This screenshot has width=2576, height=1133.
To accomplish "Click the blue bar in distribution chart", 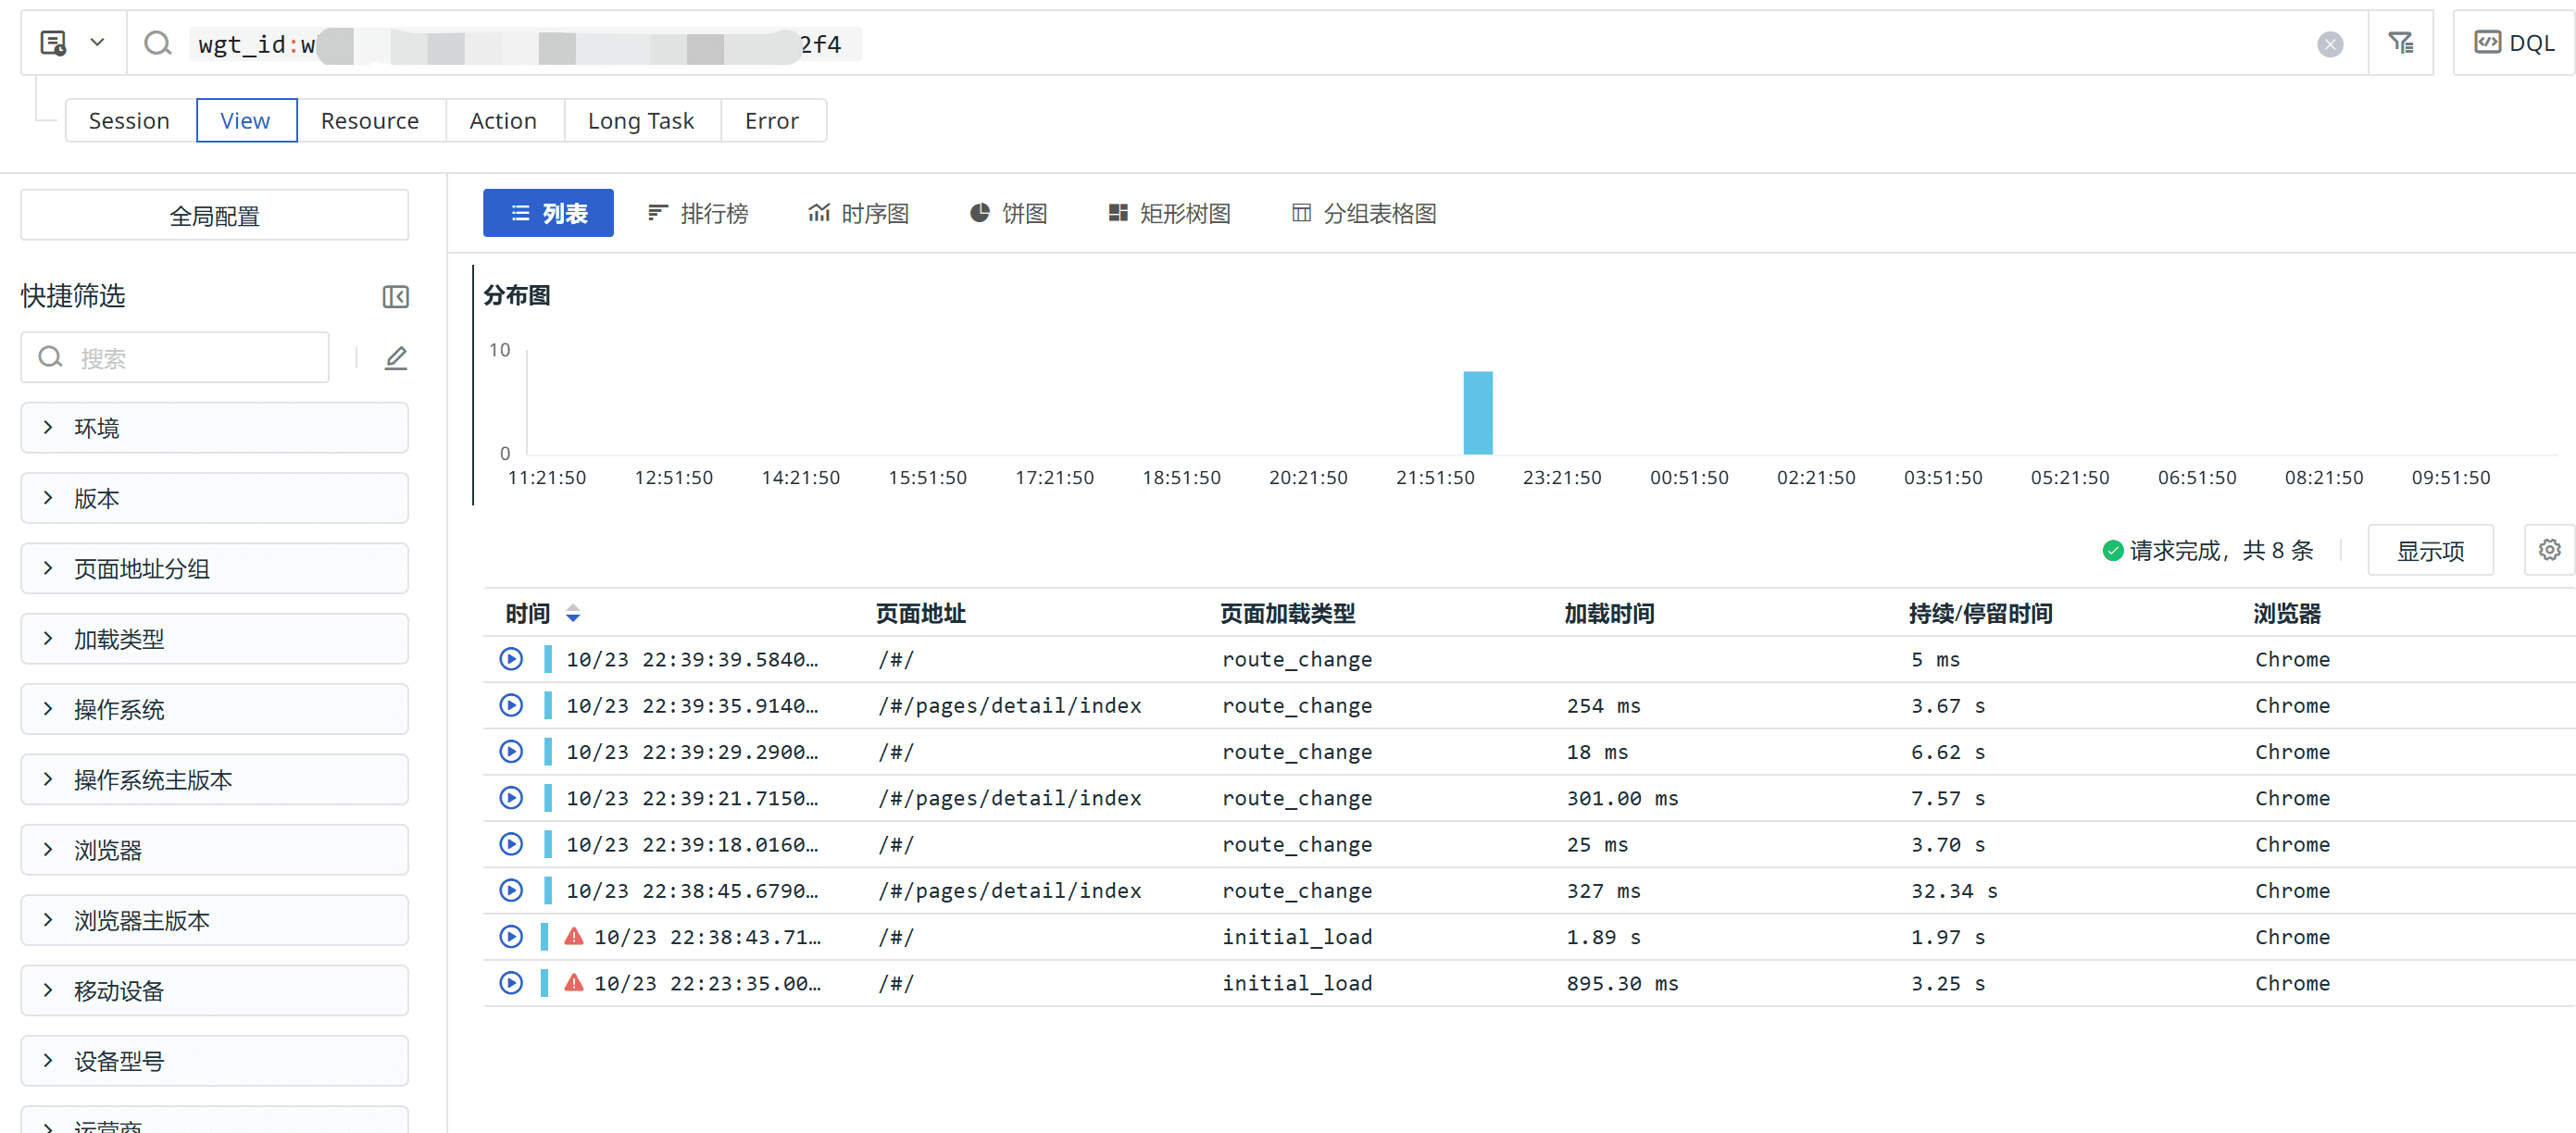I will (1477, 412).
